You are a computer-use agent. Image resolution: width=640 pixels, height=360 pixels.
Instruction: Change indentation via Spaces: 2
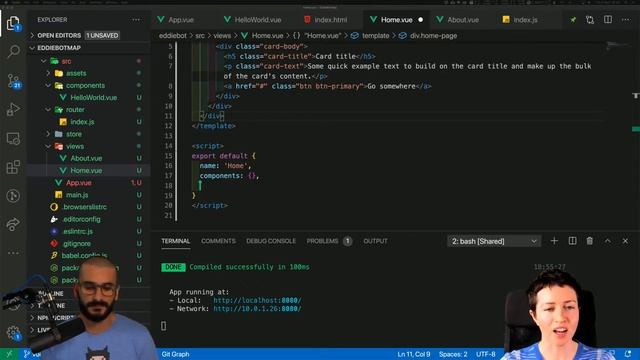tap(453, 354)
